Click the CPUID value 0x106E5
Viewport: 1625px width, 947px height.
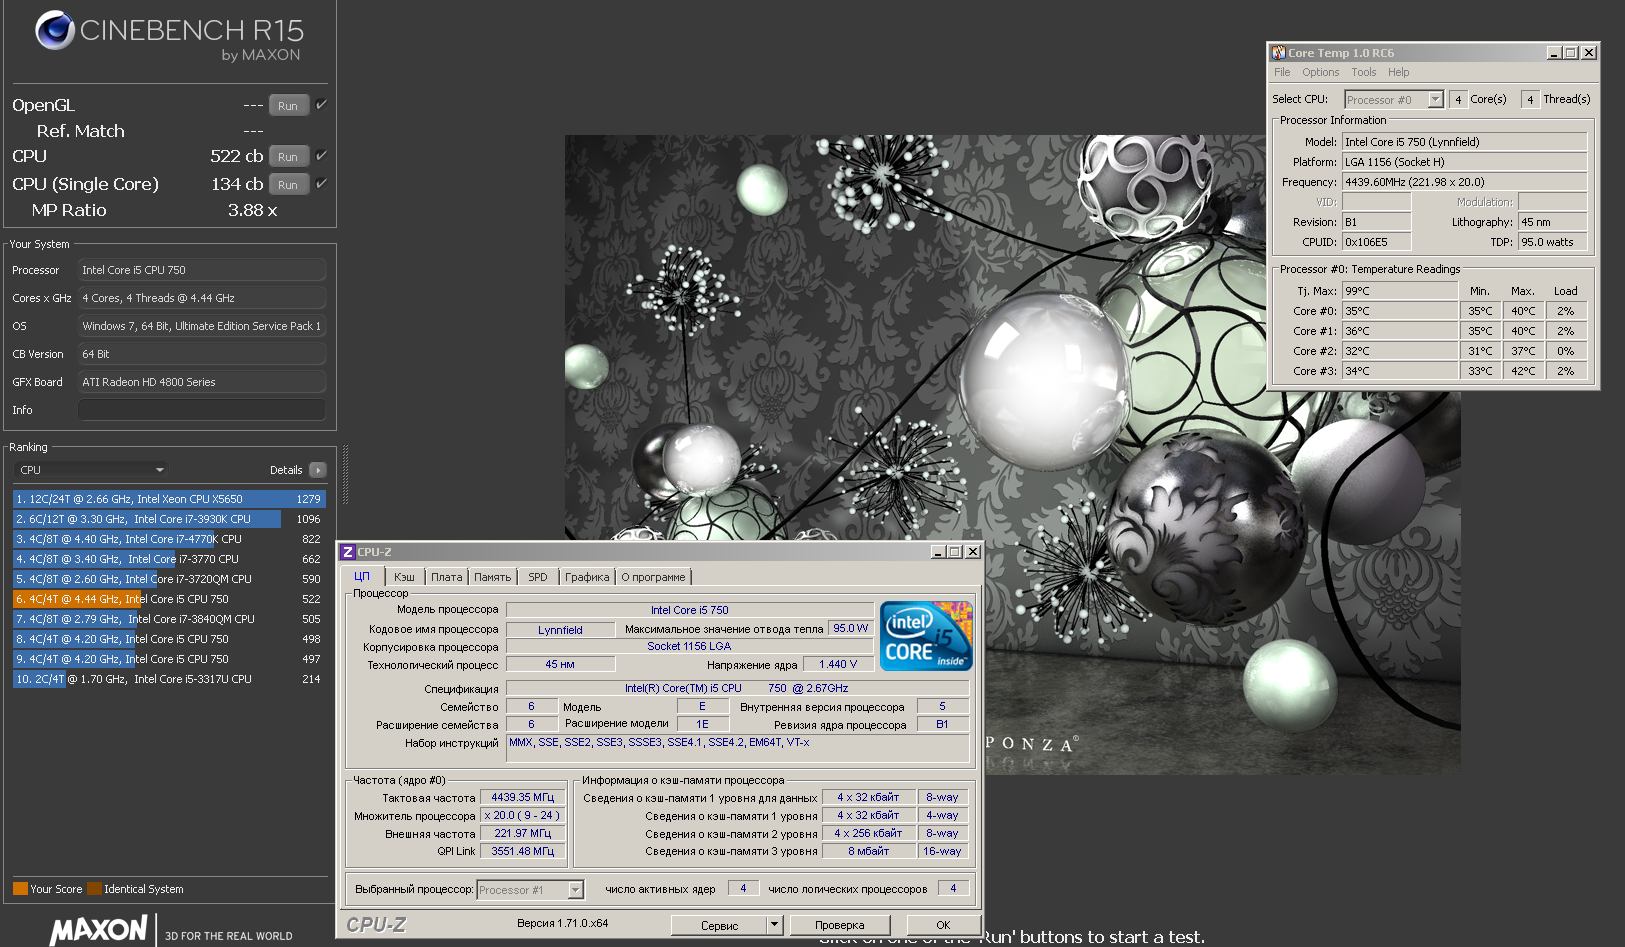point(1377,242)
